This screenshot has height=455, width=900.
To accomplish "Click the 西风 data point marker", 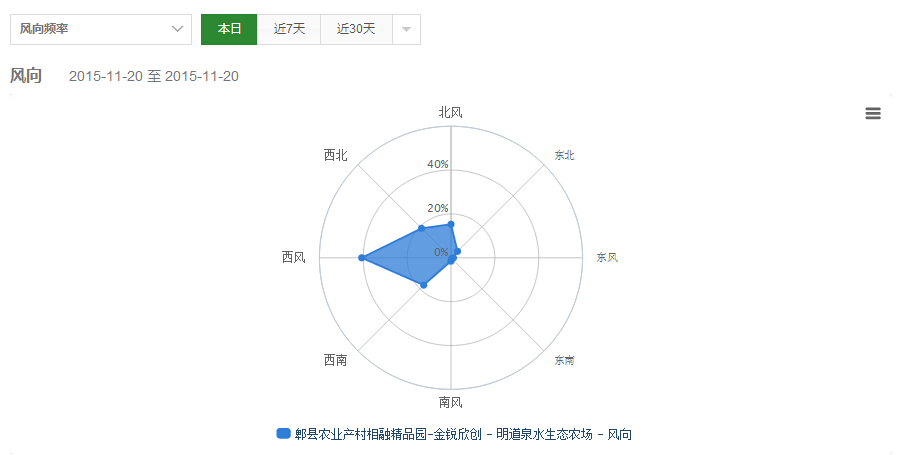I will [361, 258].
